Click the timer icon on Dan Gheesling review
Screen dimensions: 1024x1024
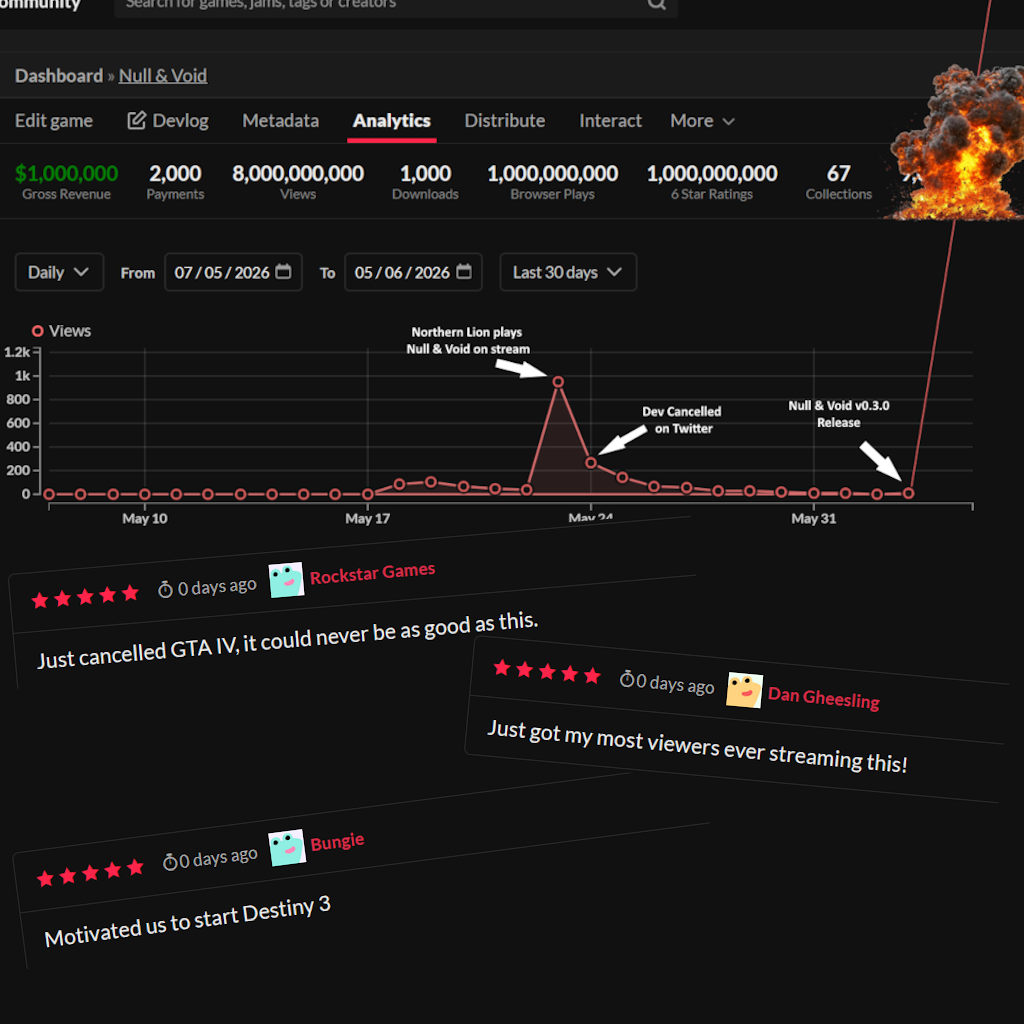627,679
